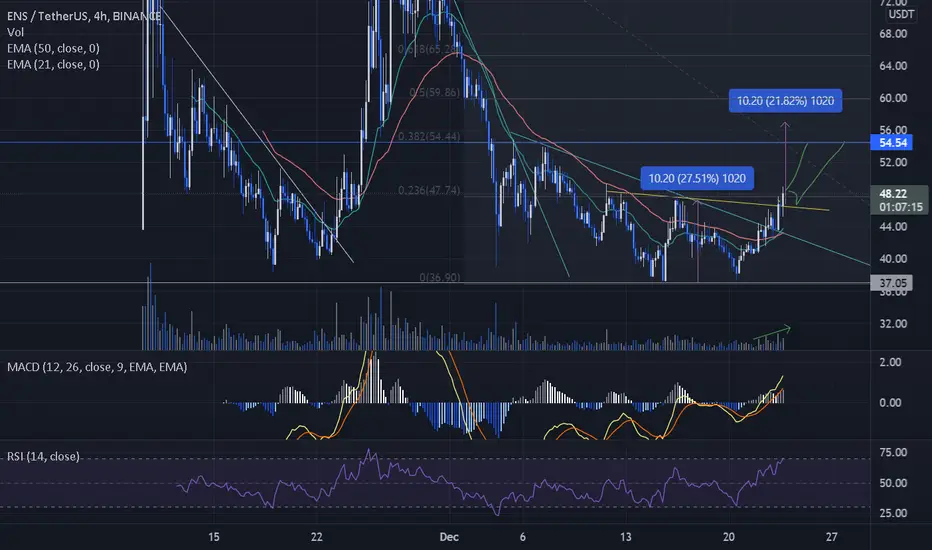Screen dimensions: 932x550
Task: Click the USDT currency label on price axis
Action: coord(901,14)
